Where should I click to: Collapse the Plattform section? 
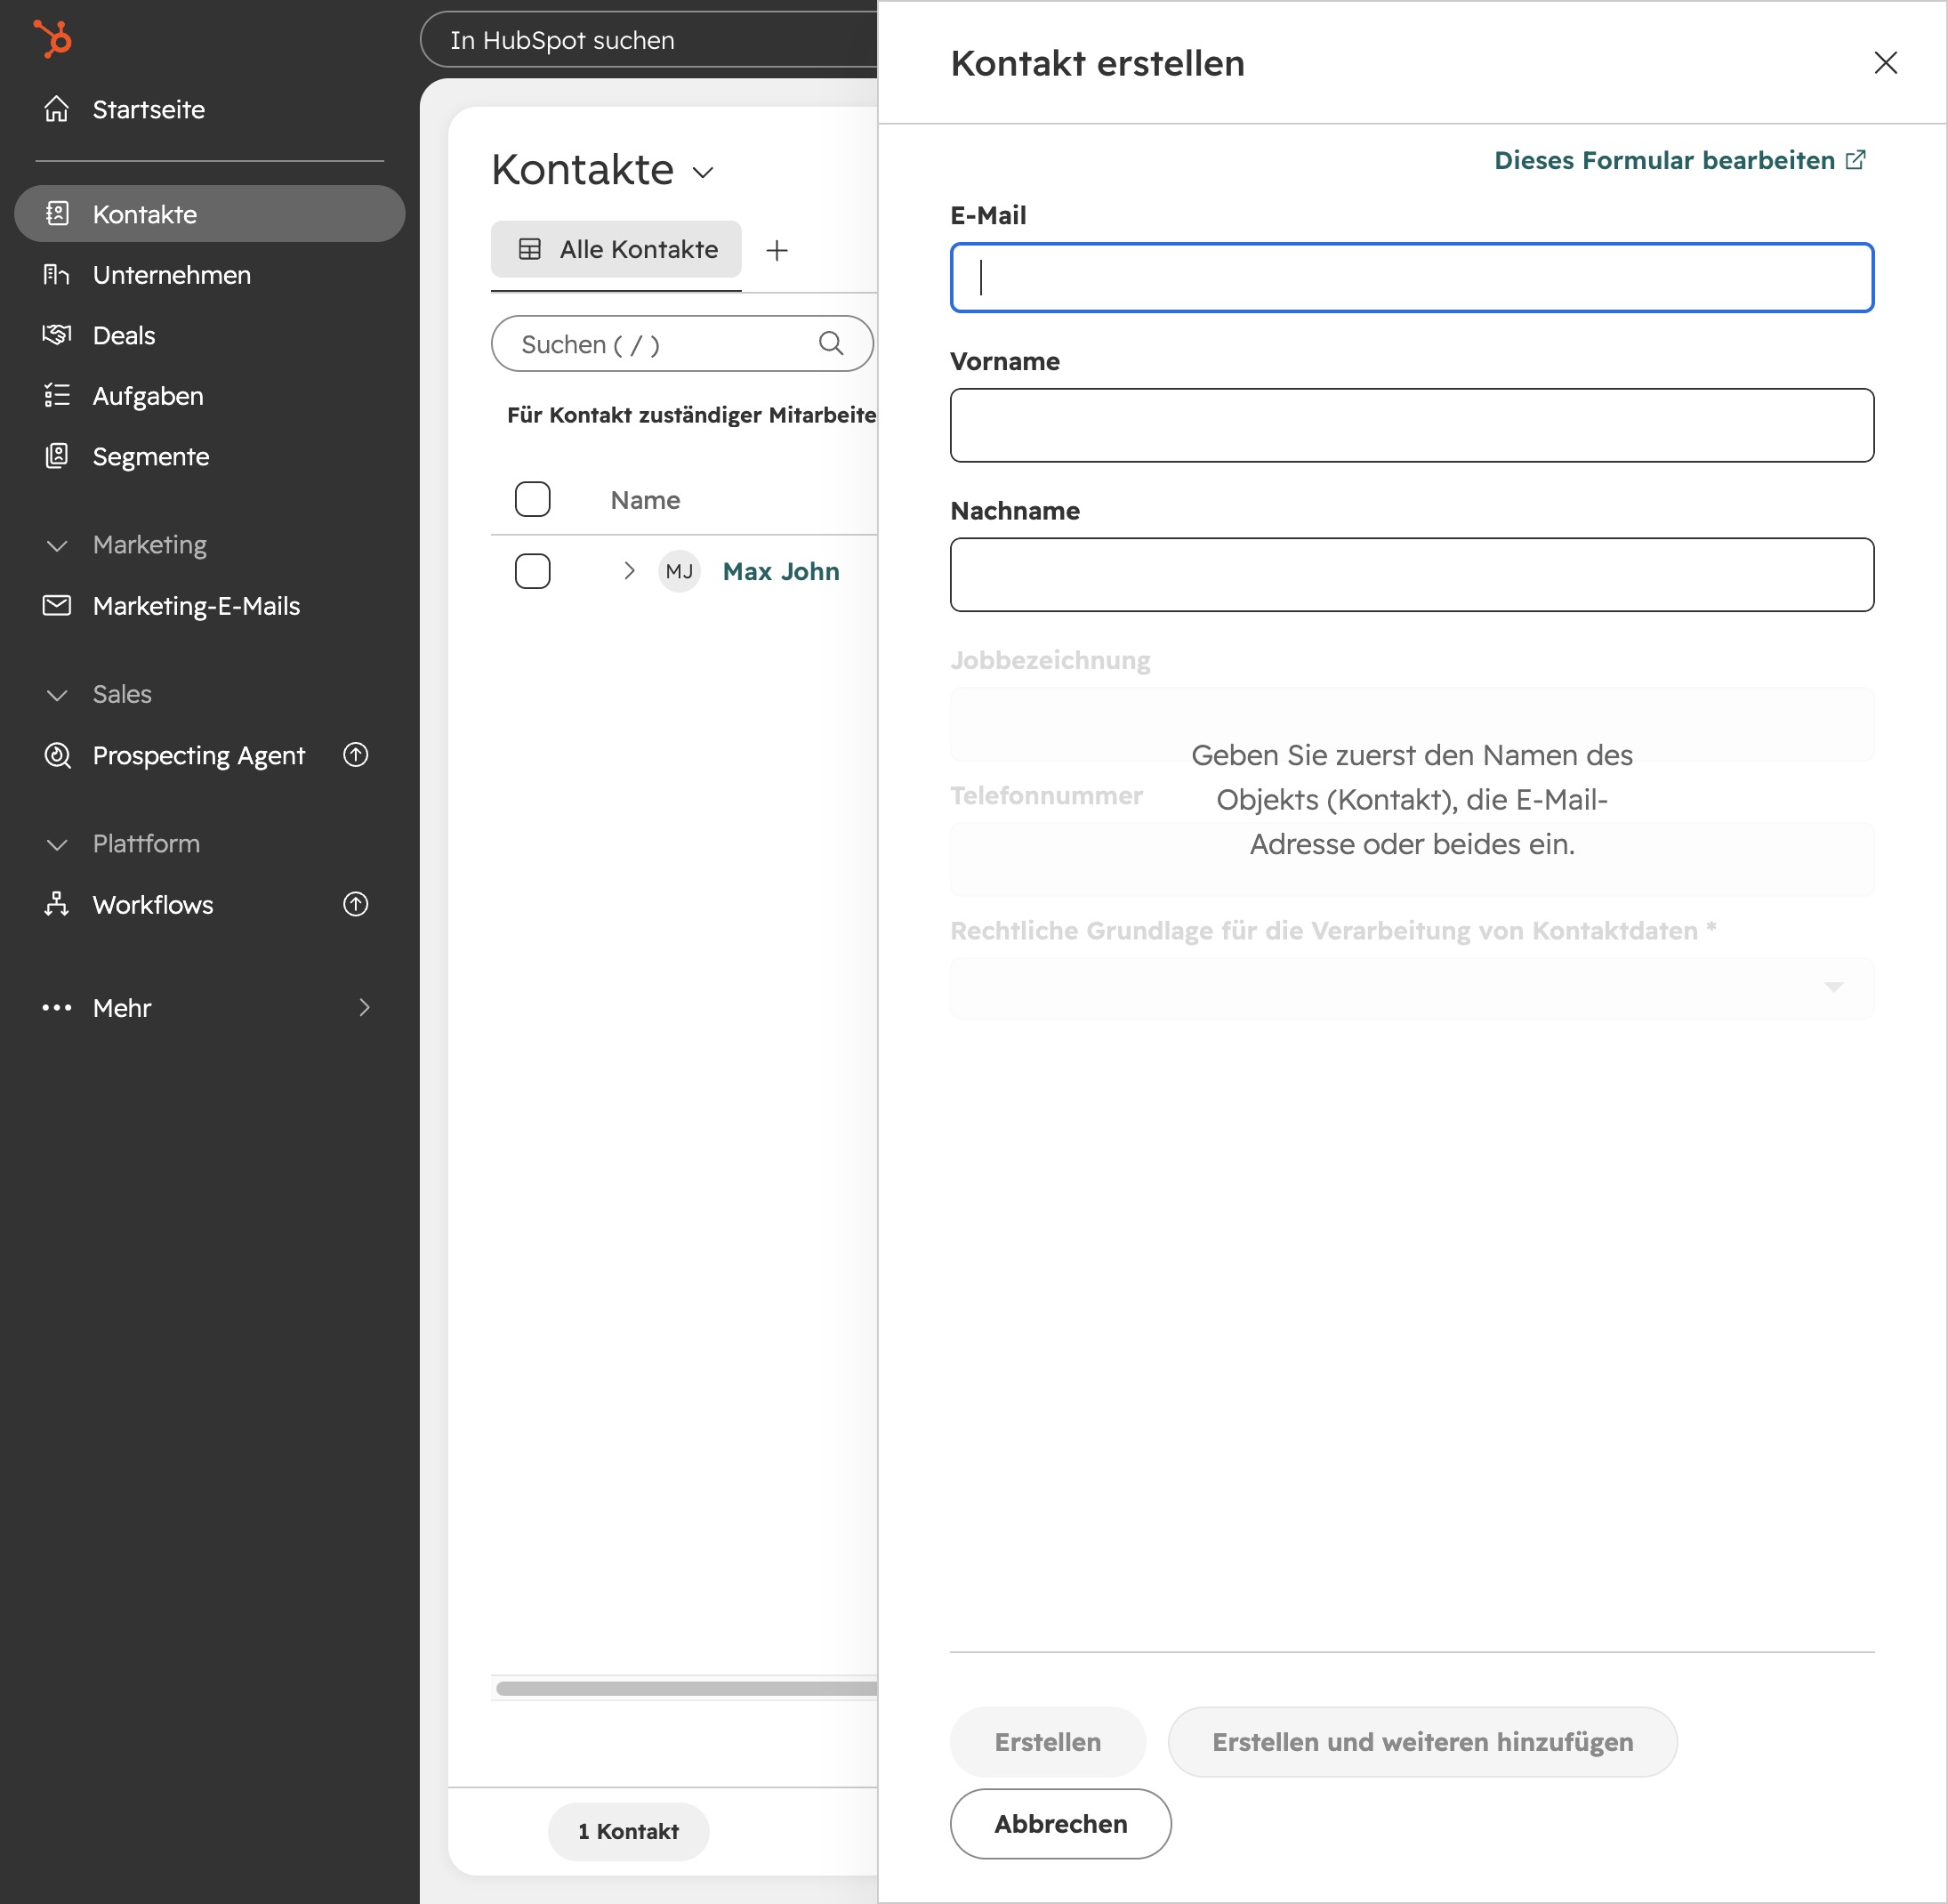(x=57, y=845)
